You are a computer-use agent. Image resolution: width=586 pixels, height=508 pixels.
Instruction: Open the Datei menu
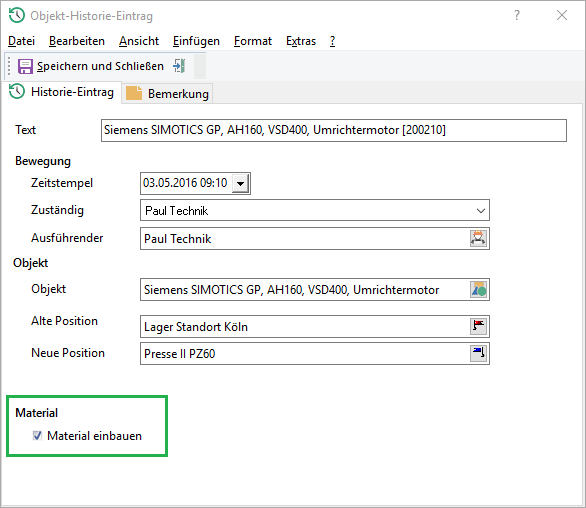[21, 41]
